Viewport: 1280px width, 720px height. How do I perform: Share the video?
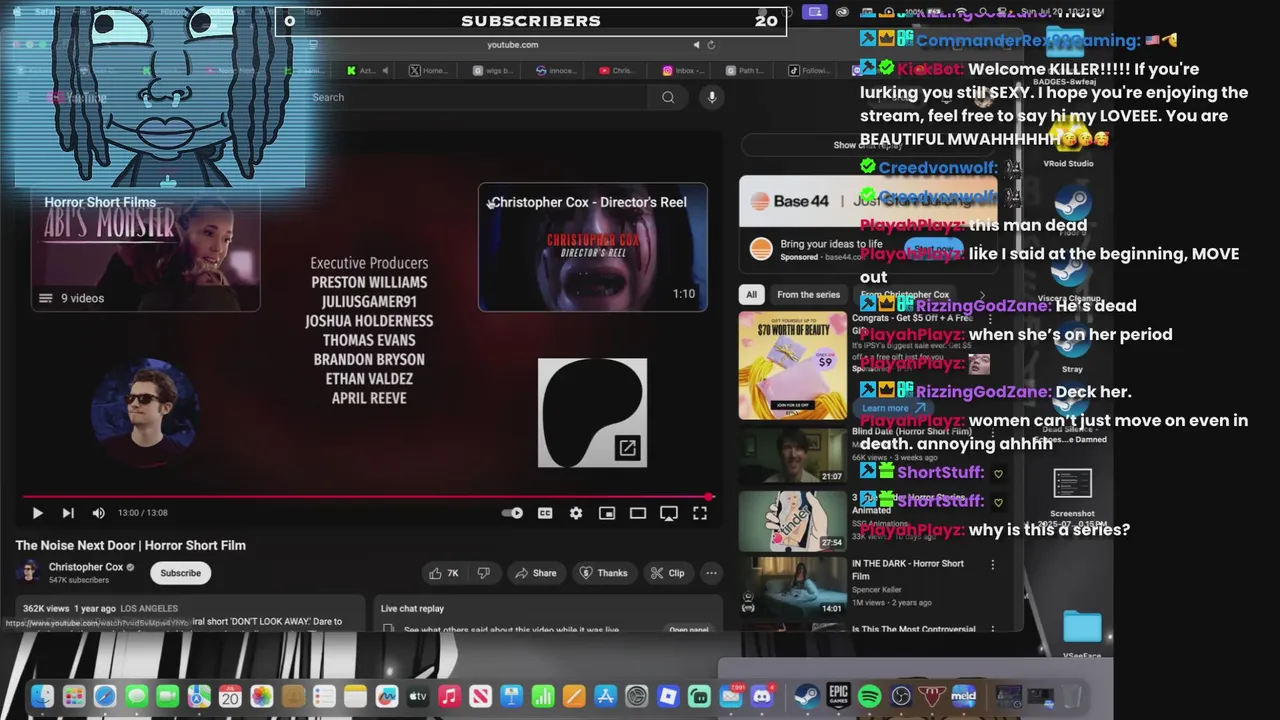click(535, 573)
